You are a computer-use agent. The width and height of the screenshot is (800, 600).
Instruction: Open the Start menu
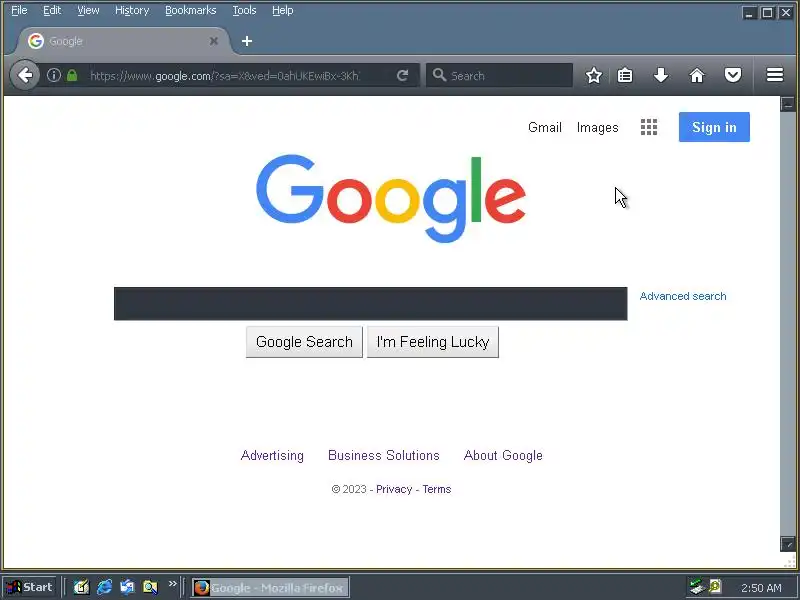click(30, 587)
